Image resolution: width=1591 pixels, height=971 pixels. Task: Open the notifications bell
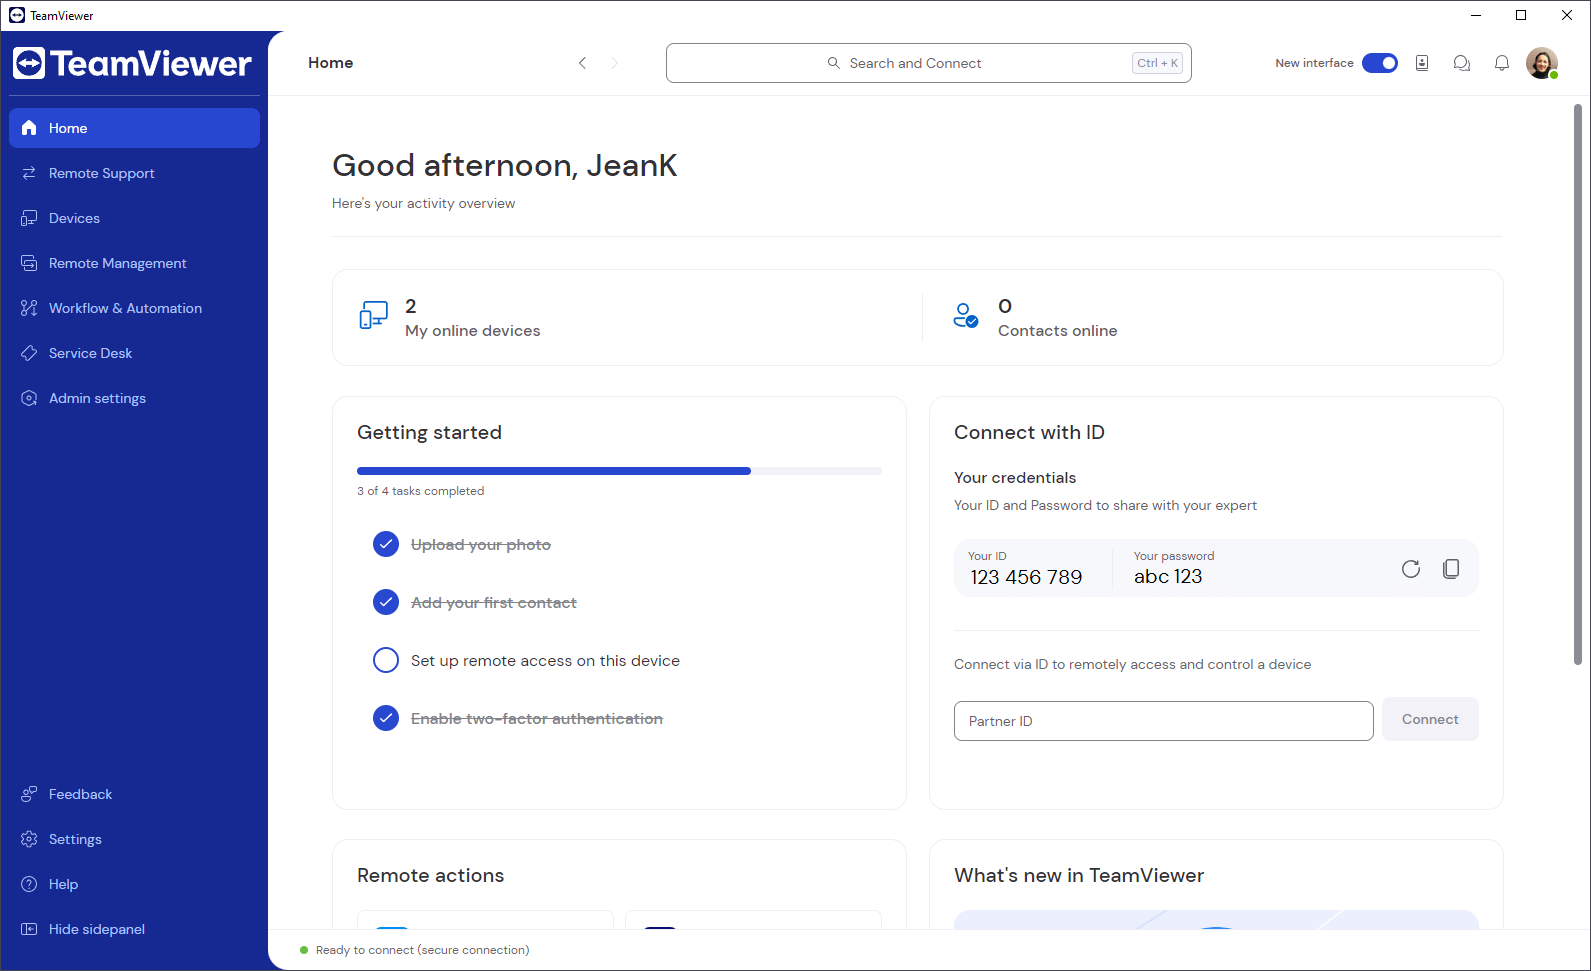pos(1501,63)
